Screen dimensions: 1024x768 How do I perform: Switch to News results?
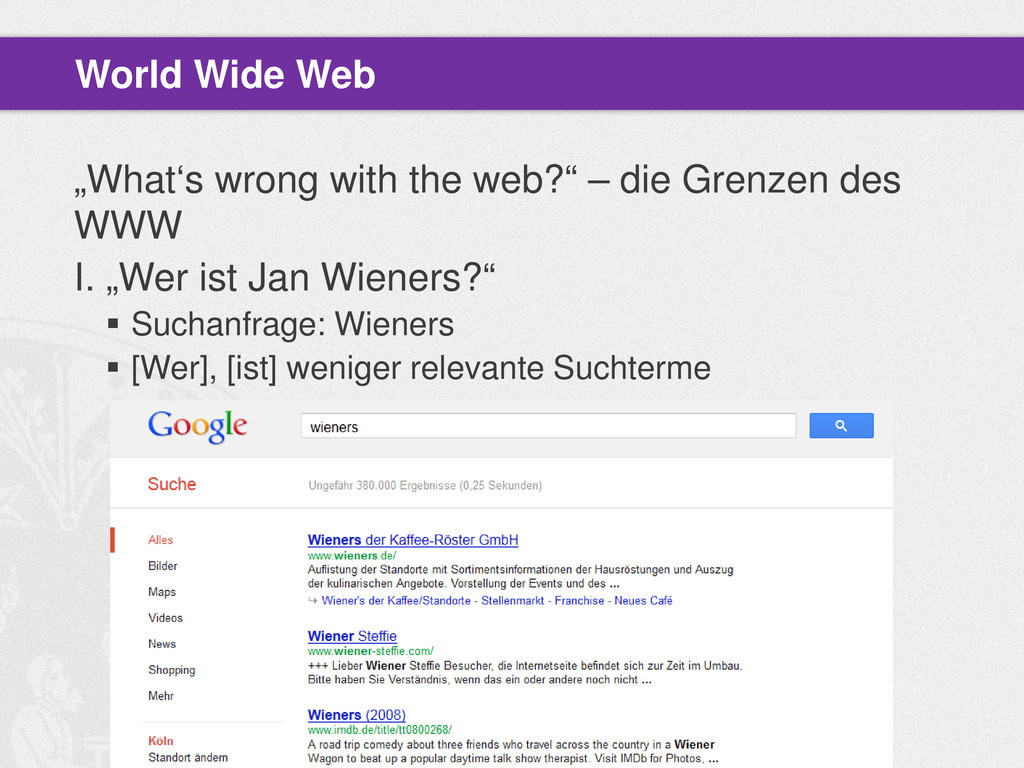pos(162,644)
